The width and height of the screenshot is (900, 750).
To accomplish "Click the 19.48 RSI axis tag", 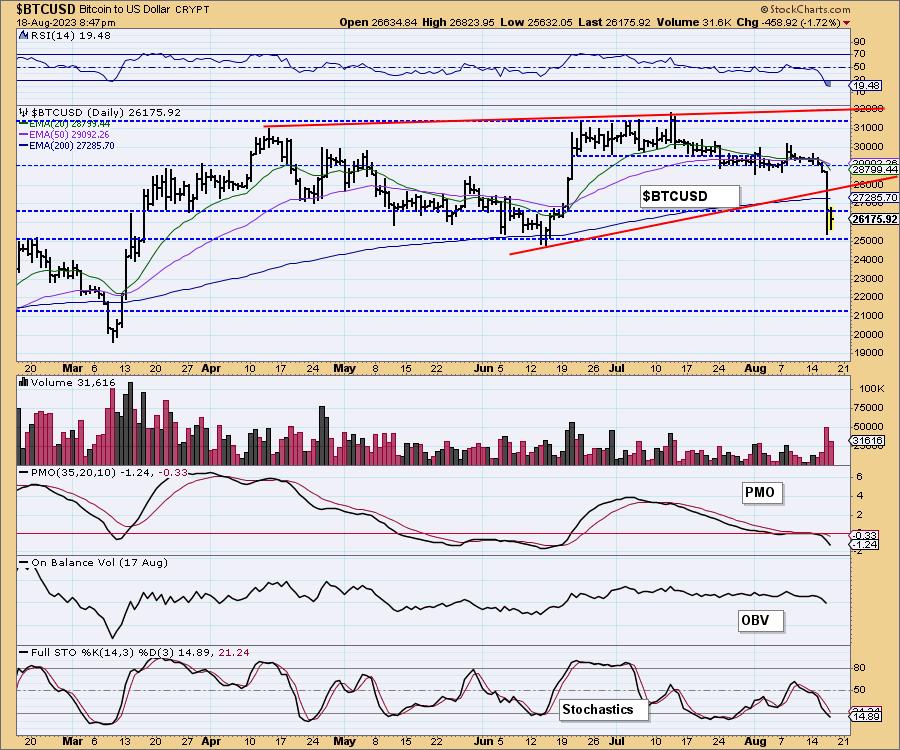I will [866, 85].
